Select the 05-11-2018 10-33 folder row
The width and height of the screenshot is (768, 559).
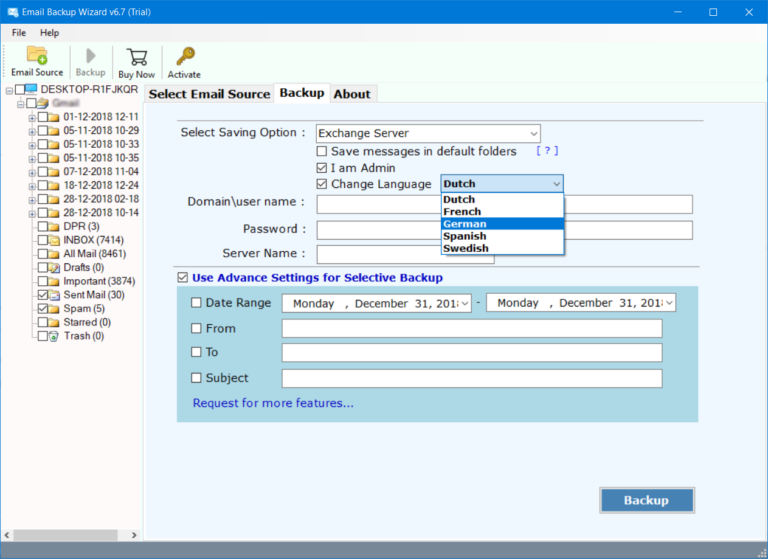click(101, 145)
